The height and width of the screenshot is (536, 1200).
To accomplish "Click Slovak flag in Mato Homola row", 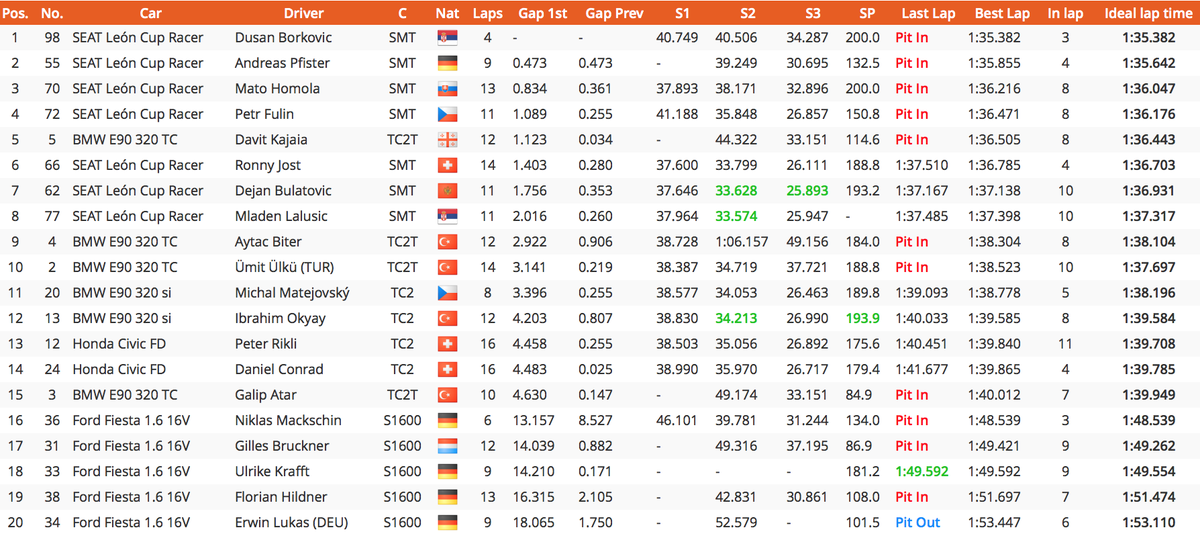I will point(447,88).
